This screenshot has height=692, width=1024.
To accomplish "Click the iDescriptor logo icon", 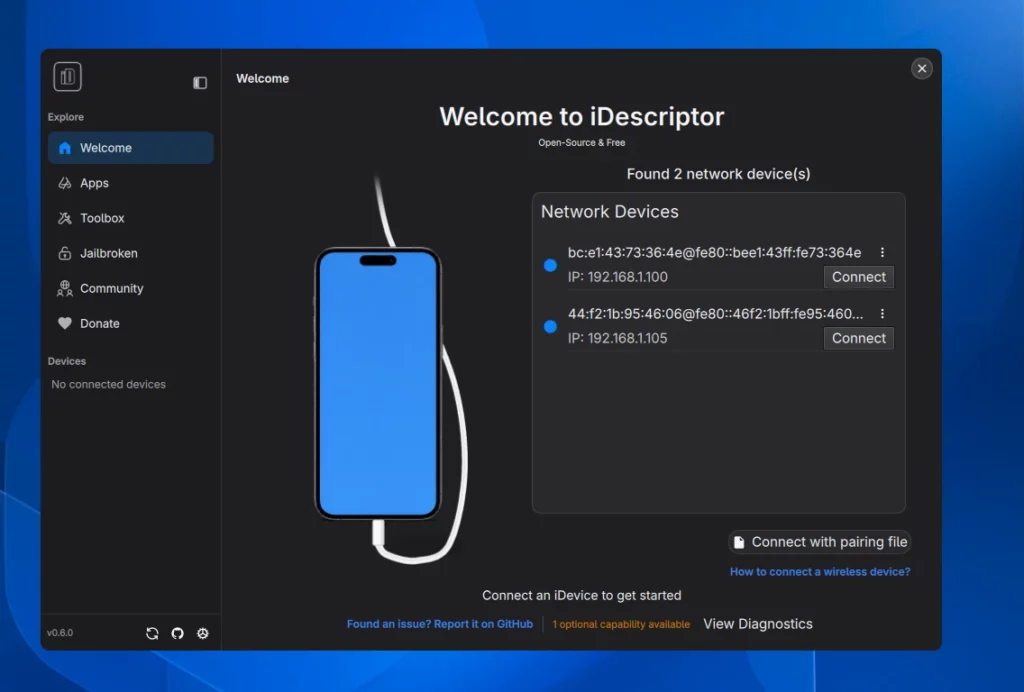I will (x=67, y=77).
